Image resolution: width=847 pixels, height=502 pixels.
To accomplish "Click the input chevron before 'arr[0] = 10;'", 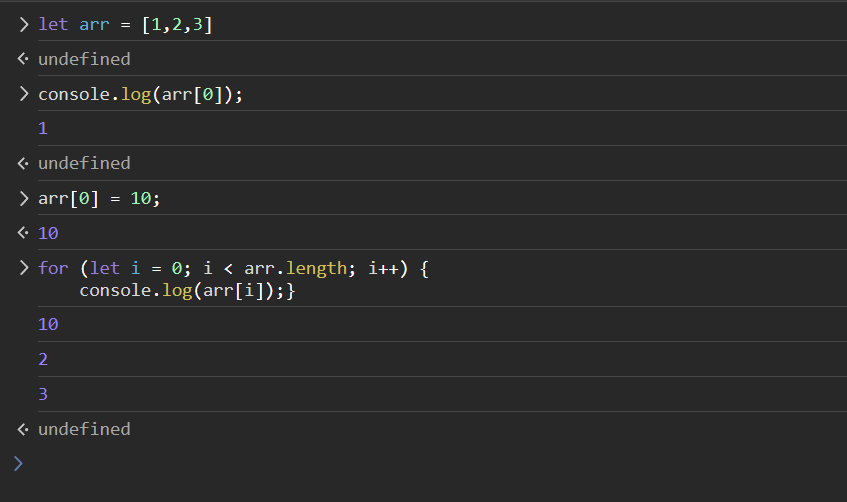I will [23, 198].
